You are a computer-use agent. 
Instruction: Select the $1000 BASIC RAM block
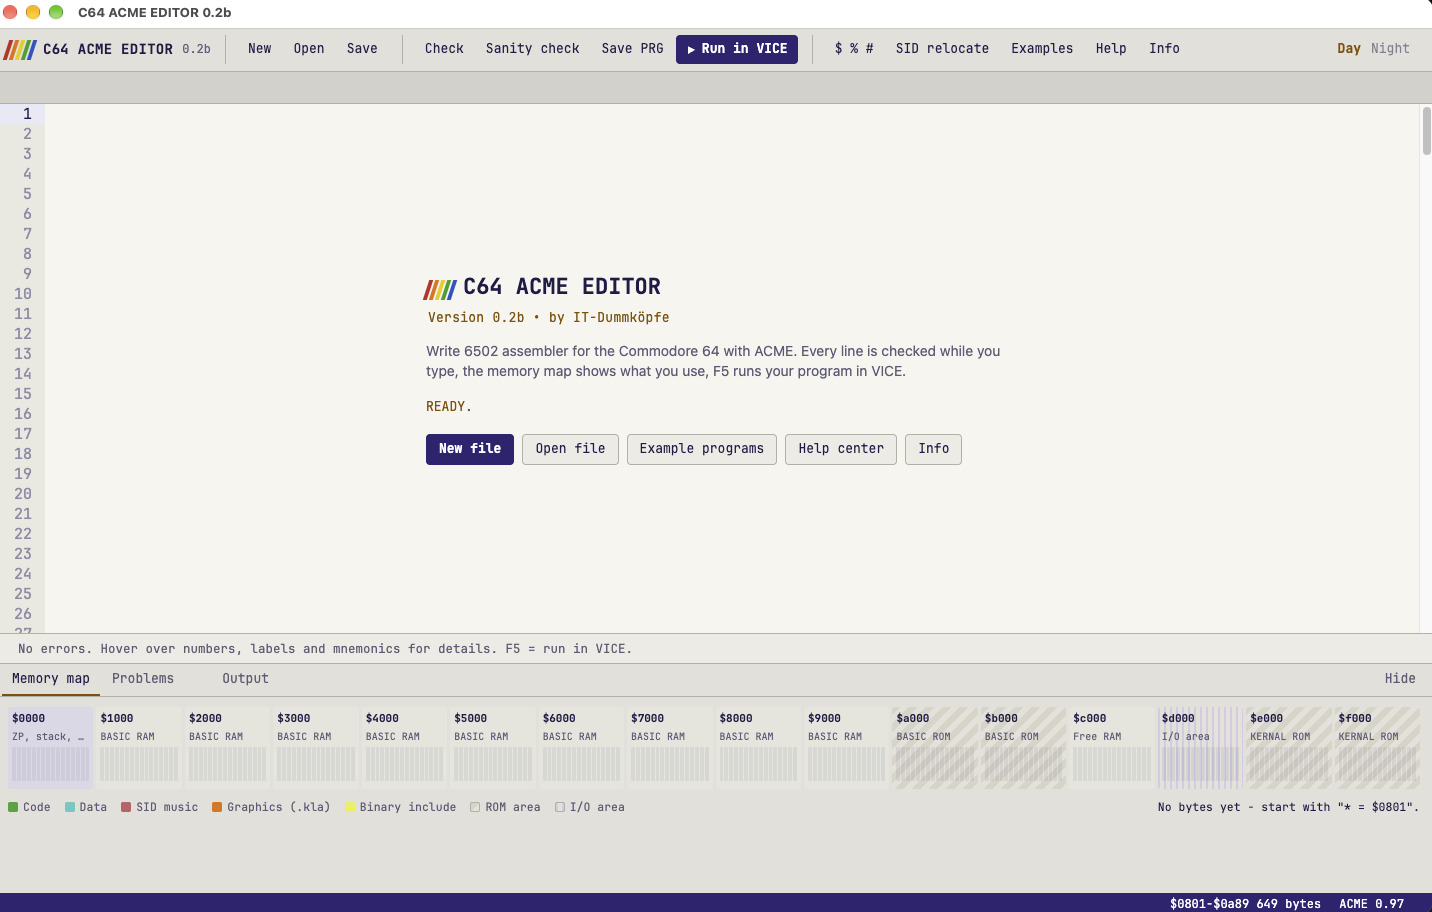coord(139,748)
